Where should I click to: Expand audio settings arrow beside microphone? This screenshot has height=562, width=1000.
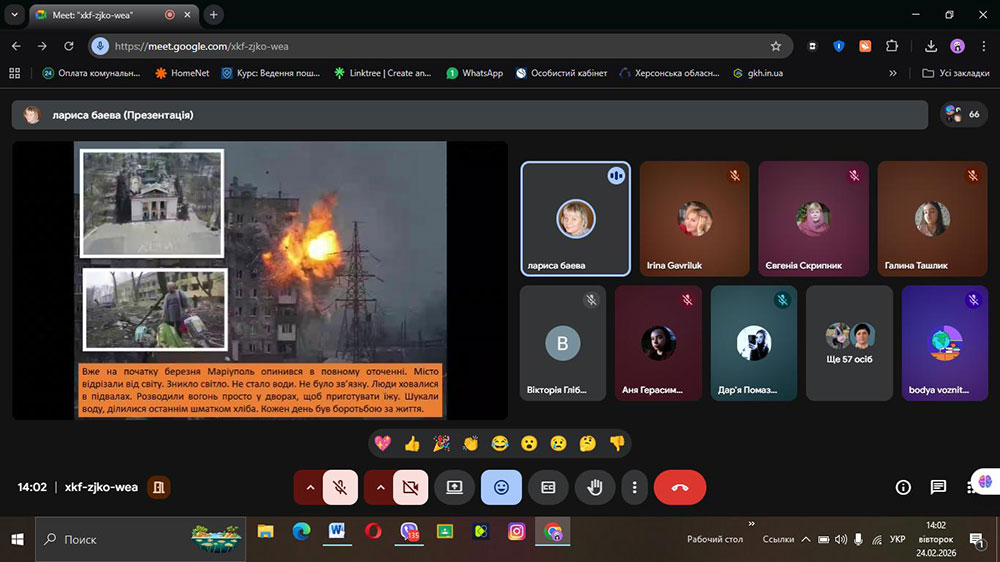(x=309, y=487)
